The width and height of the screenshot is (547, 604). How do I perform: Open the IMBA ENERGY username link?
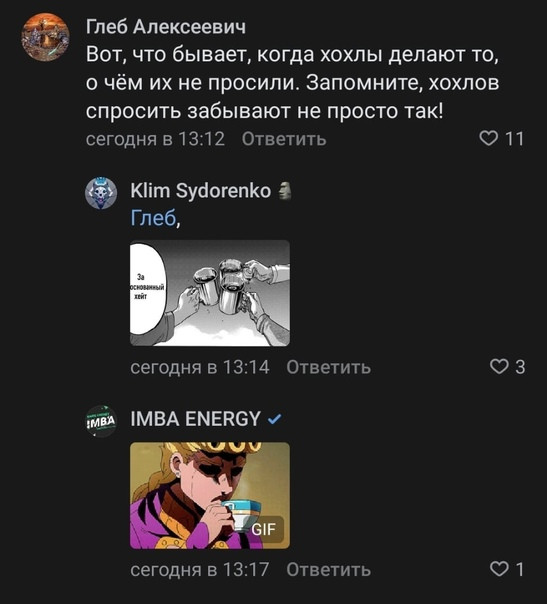coord(196,419)
